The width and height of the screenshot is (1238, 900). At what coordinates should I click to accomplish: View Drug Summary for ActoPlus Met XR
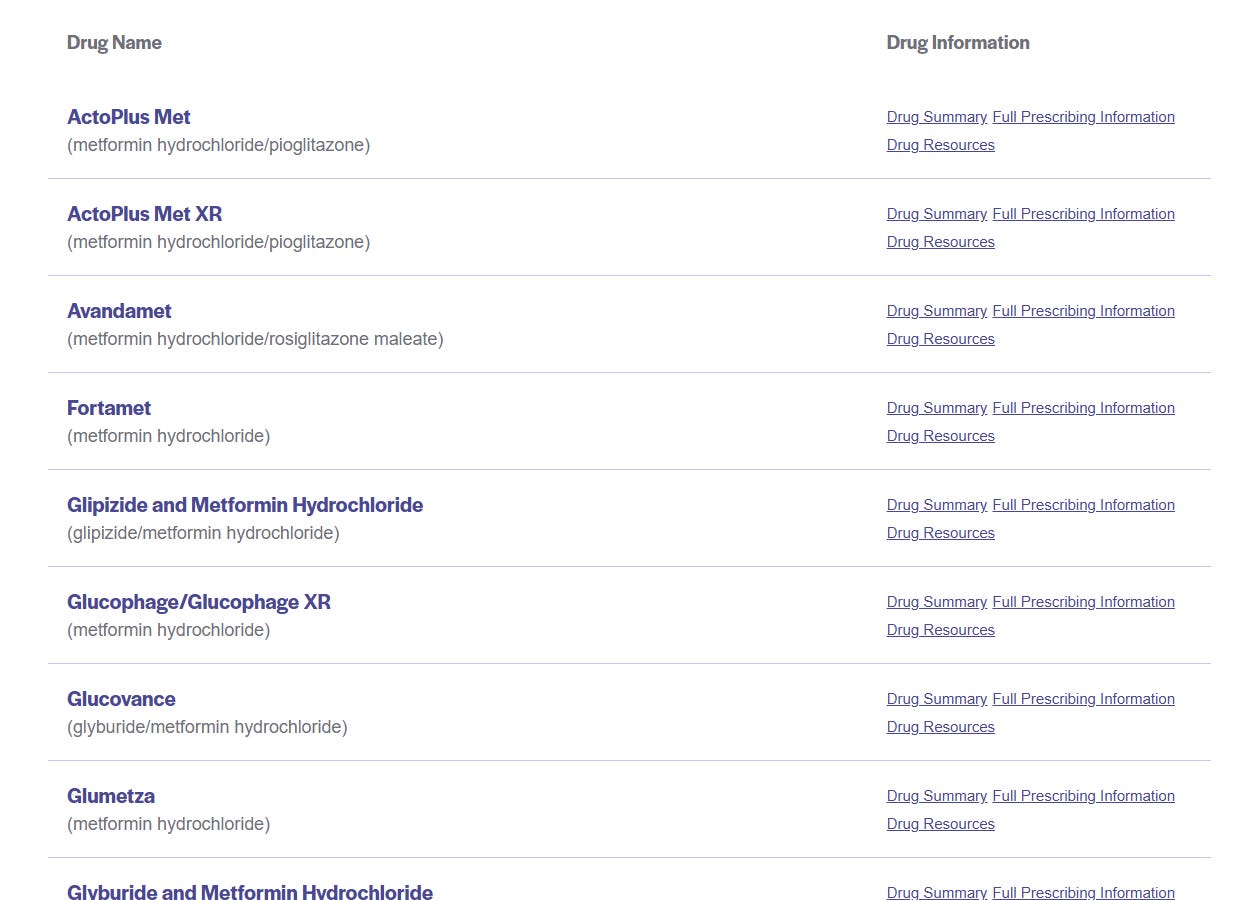pos(937,214)
